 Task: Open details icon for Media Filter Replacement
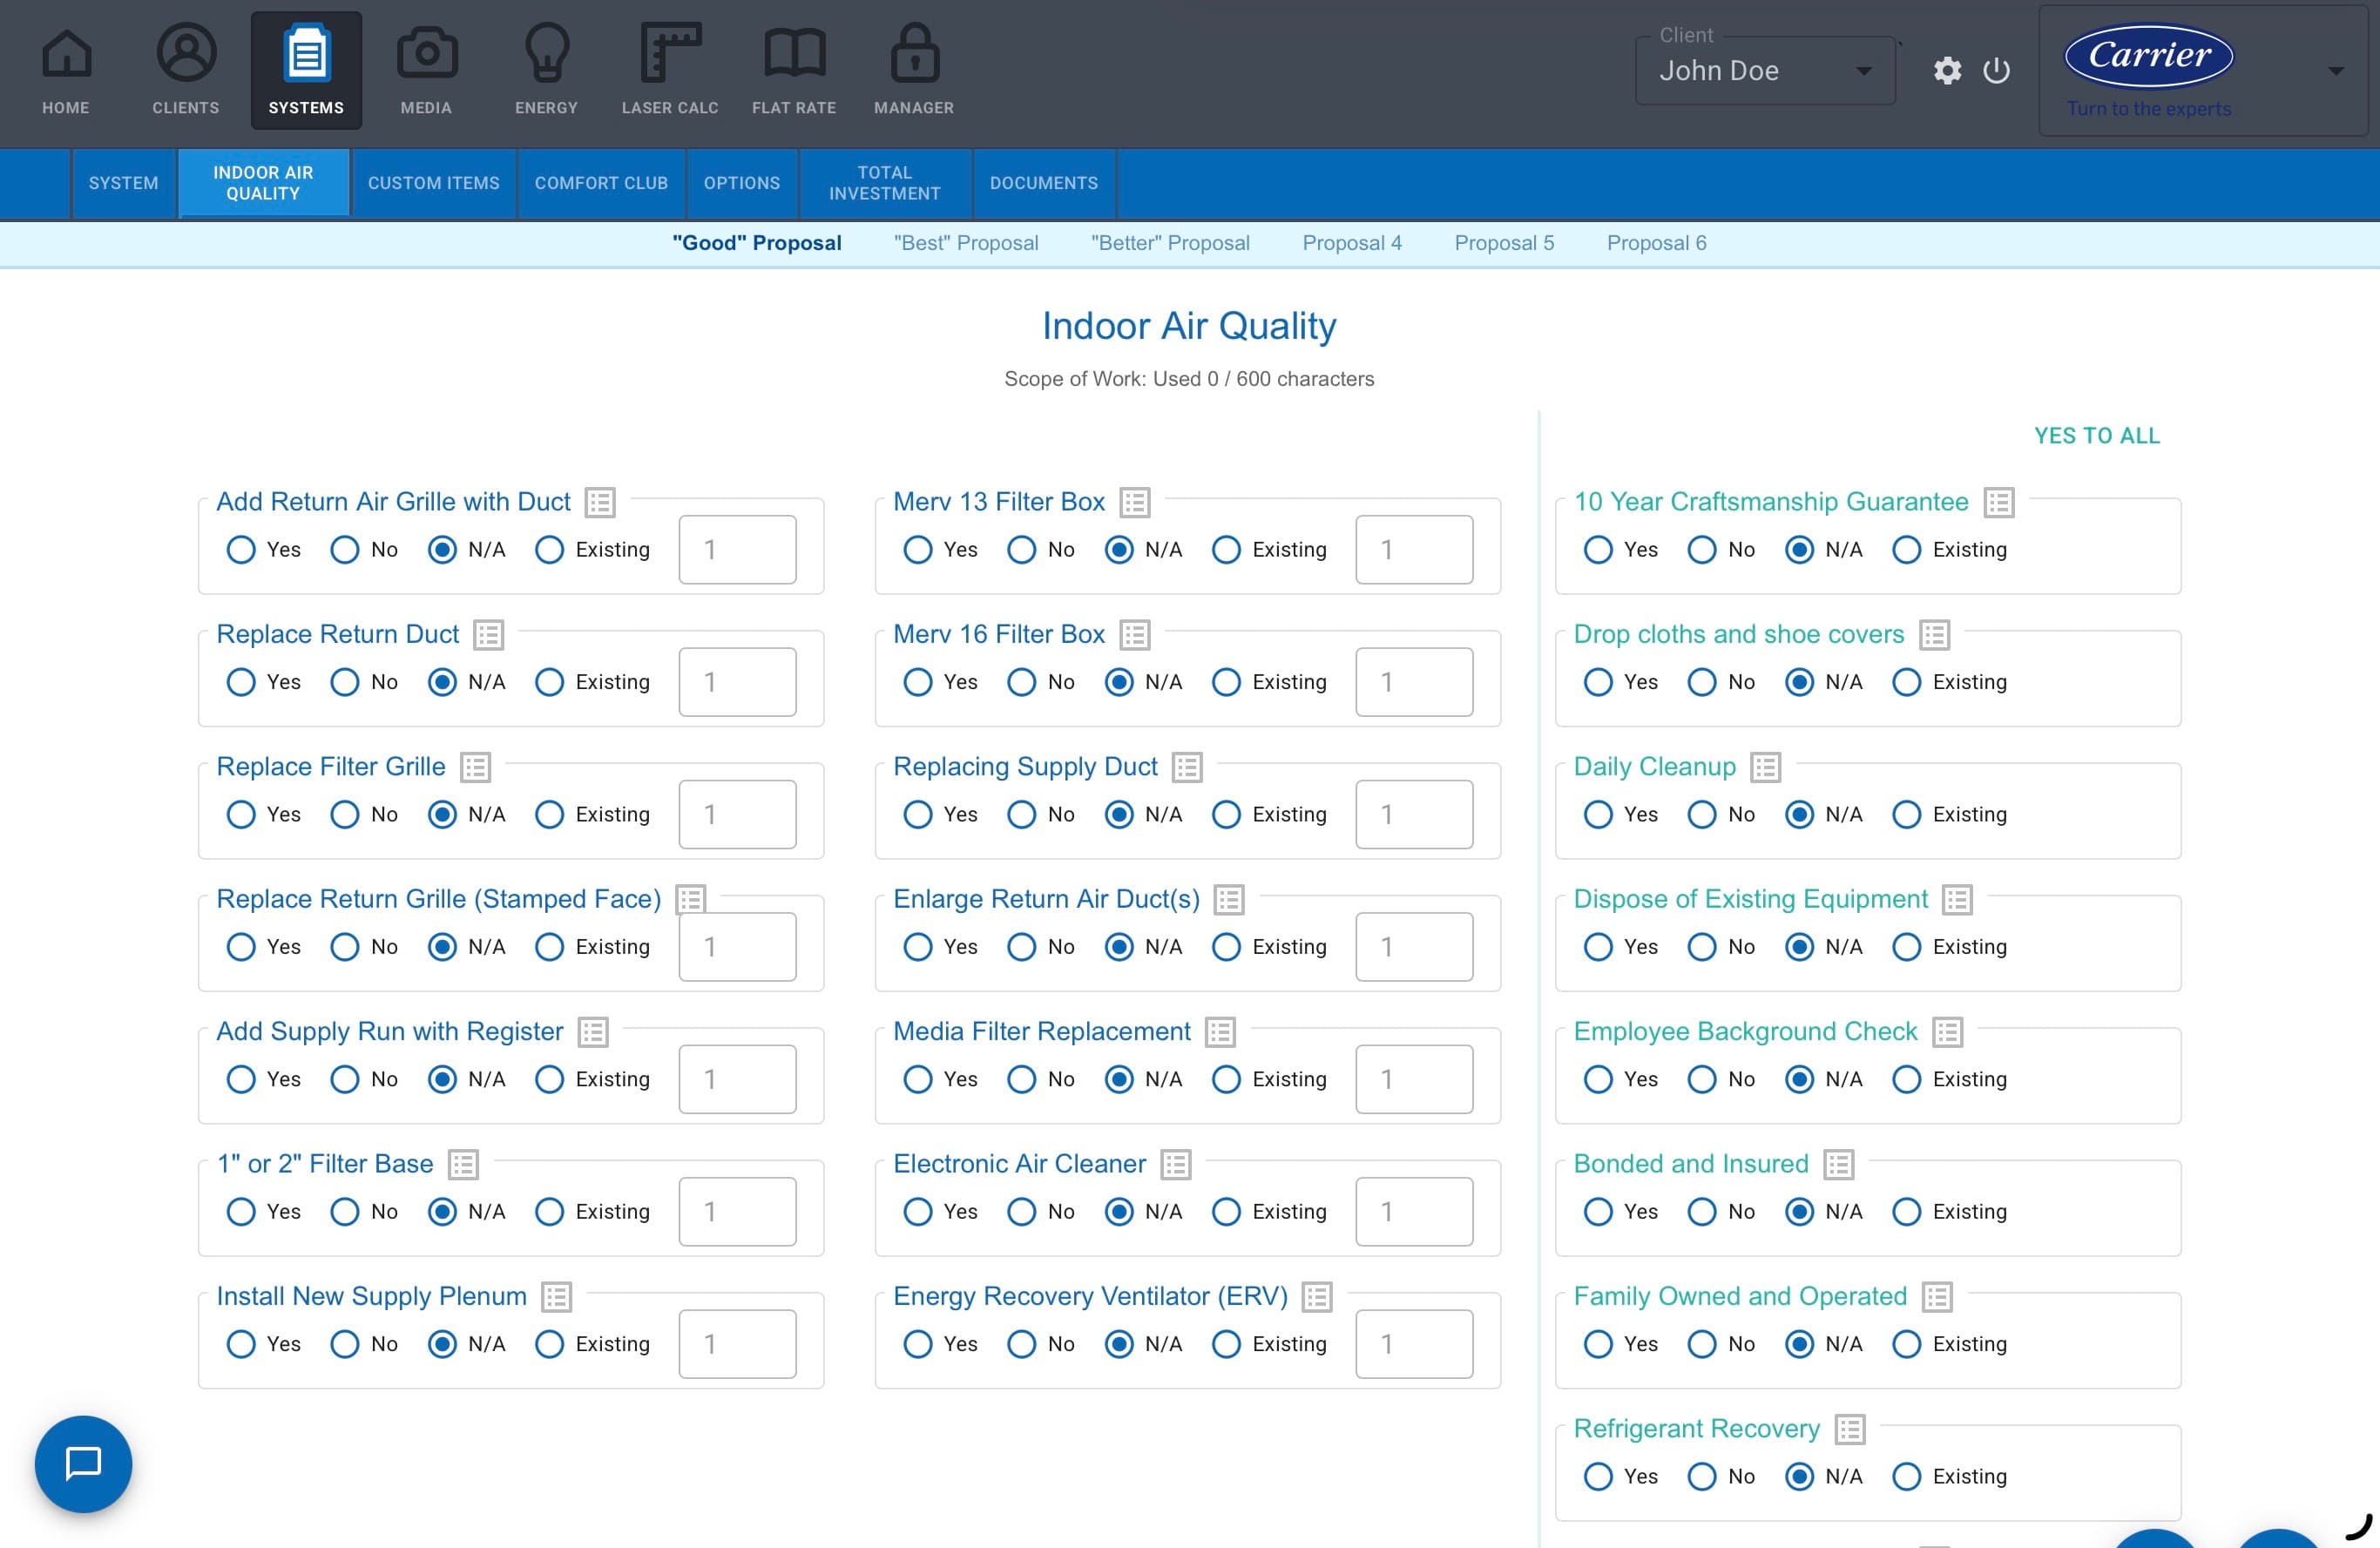pos(1220,1032)
